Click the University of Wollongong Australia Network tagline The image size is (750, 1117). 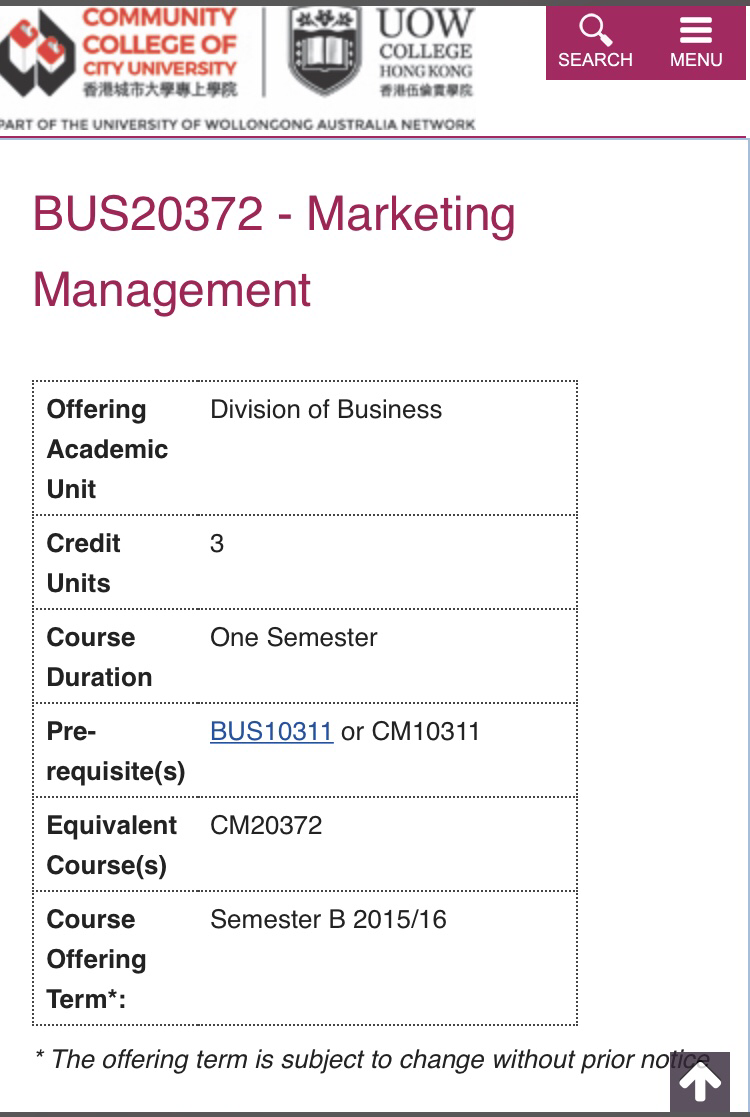click(x=237, y=125)
